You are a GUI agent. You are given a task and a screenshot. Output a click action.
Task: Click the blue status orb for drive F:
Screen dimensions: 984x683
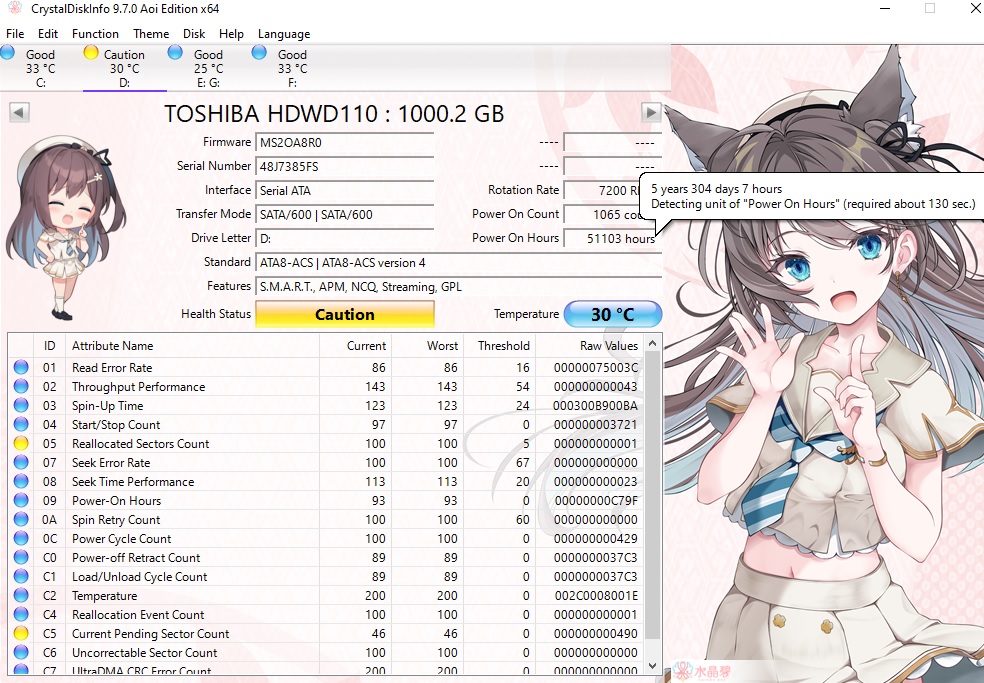(x=259, y=52)
